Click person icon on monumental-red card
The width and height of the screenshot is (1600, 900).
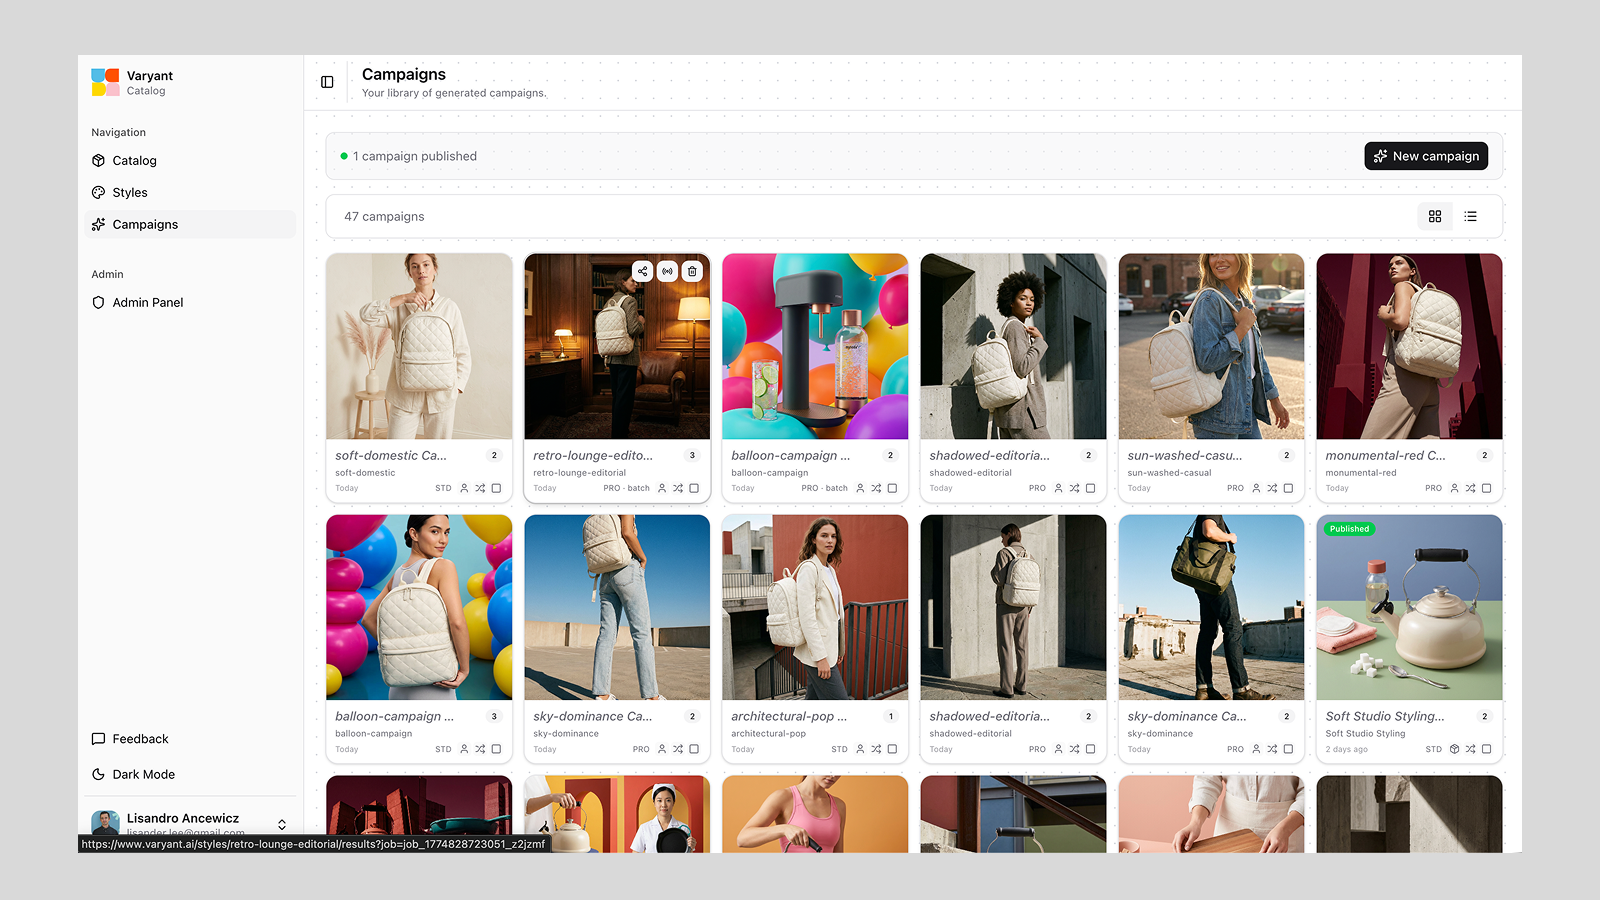tap(1454, 488)
